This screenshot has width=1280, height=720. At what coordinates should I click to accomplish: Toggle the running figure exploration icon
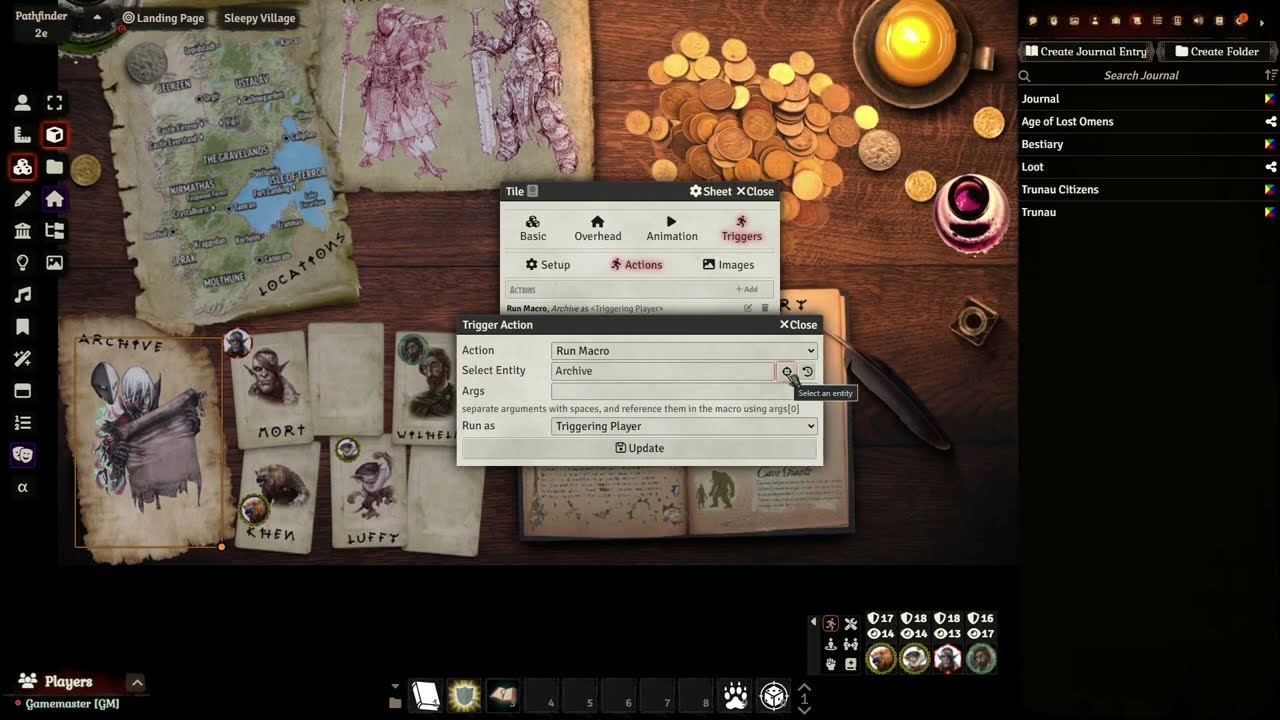pyautogui.click(x=831, y=624)
